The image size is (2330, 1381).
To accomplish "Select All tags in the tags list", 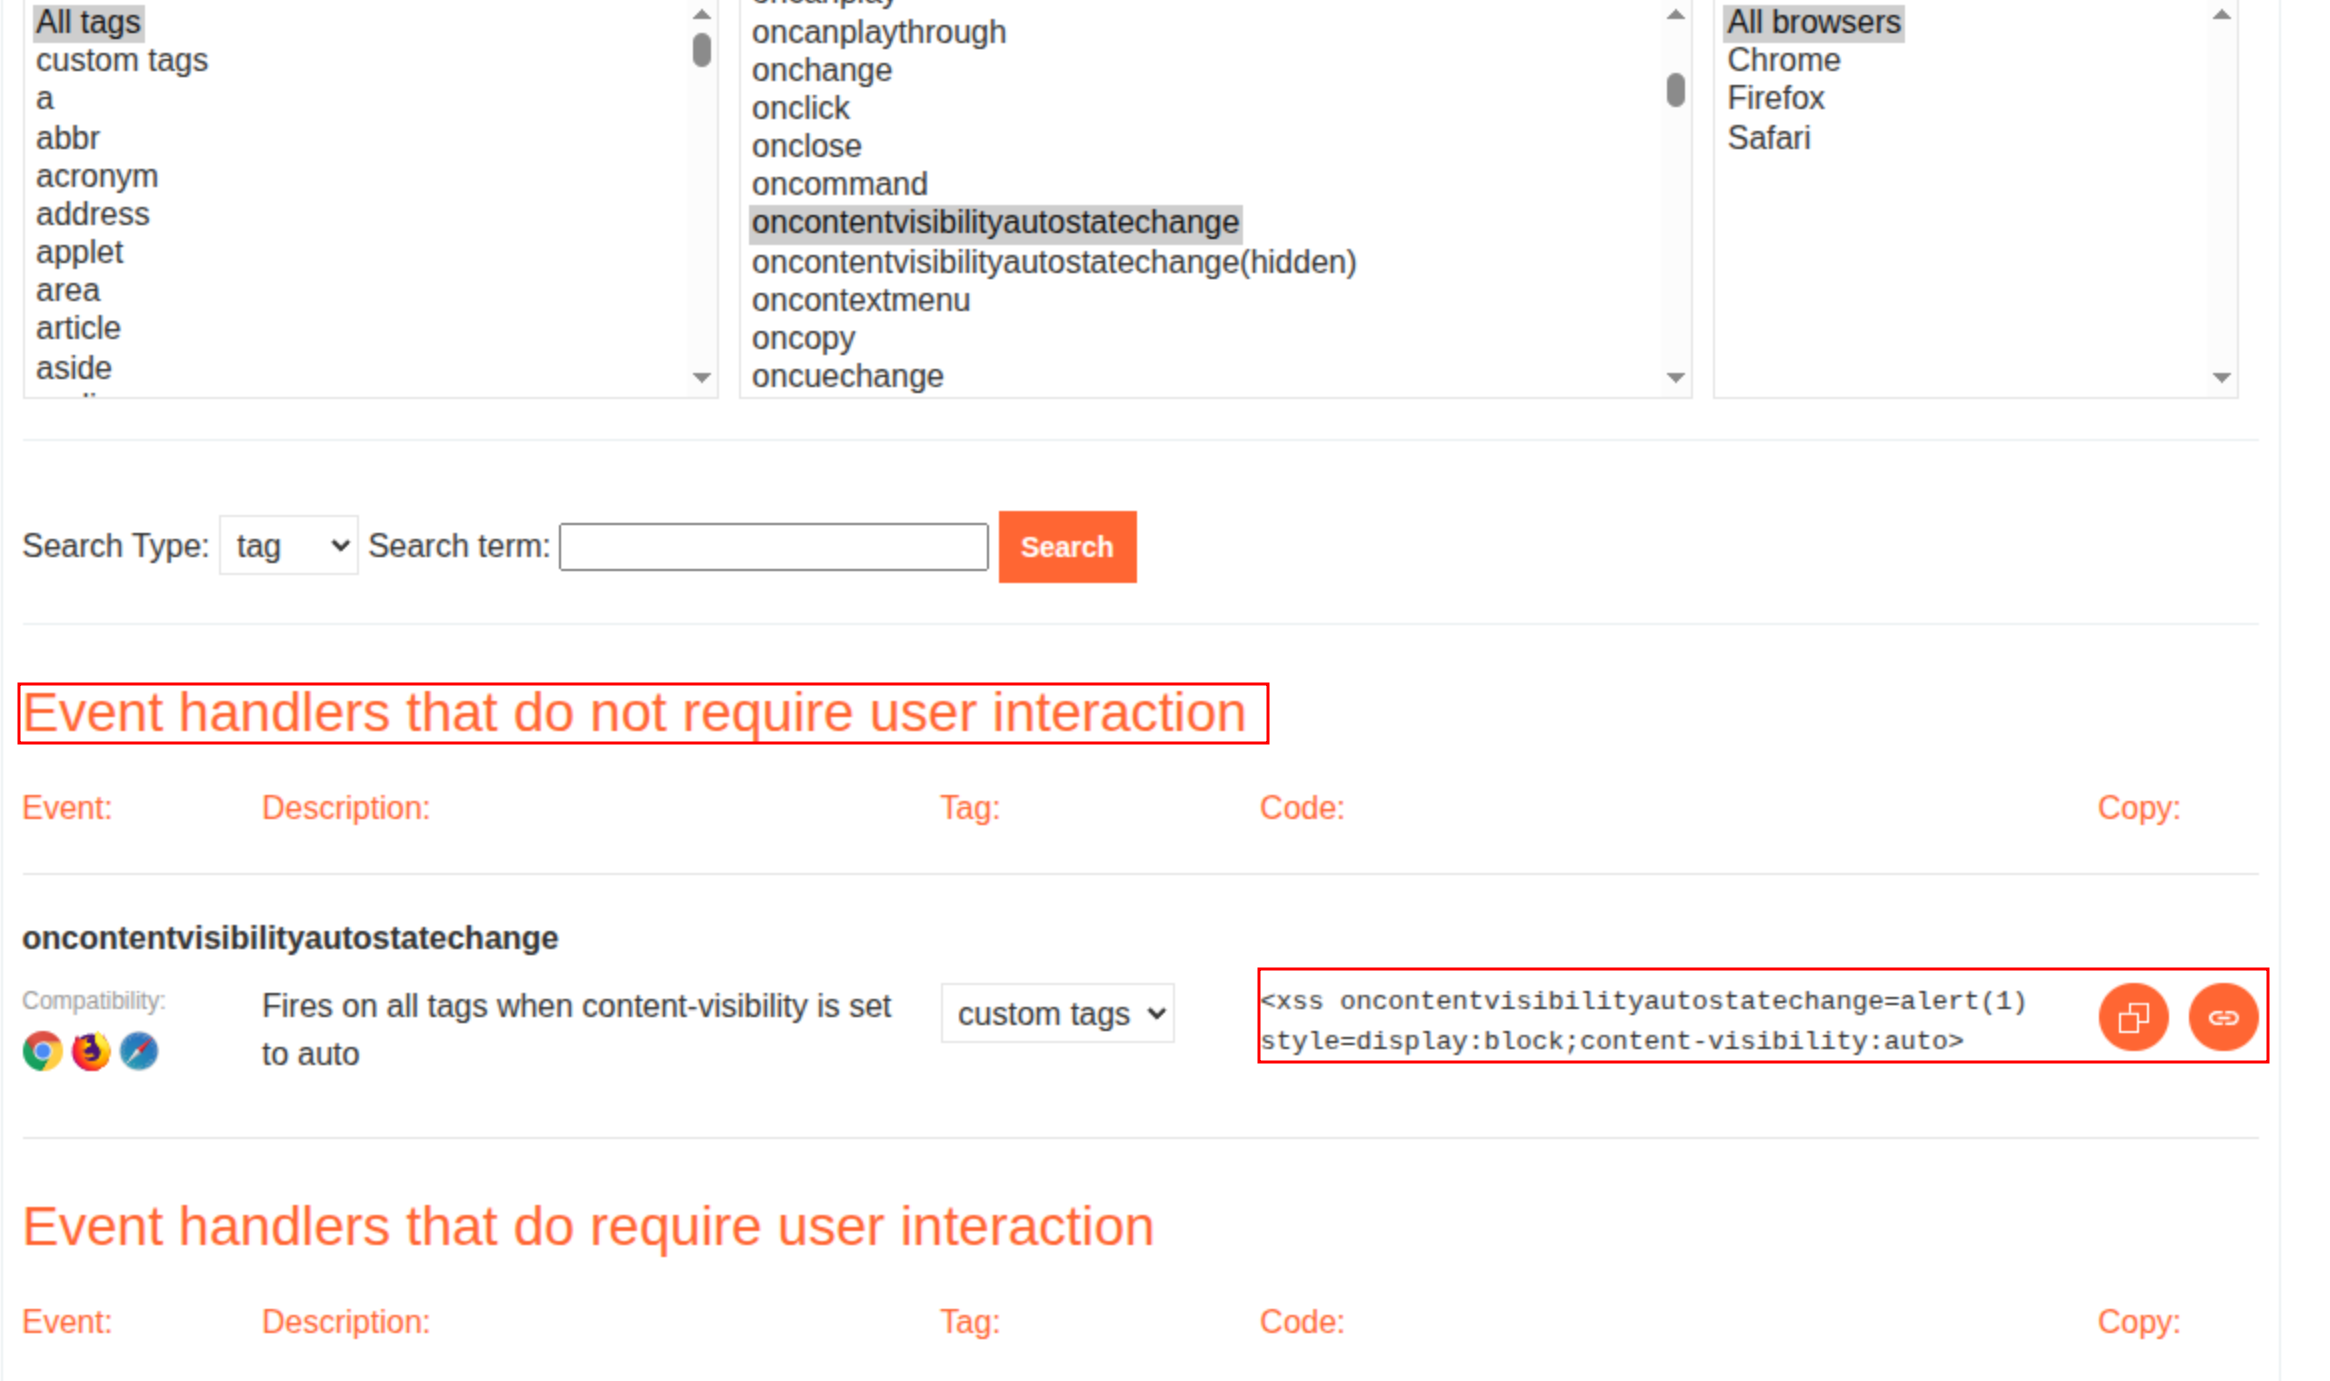I will (87, 21).
